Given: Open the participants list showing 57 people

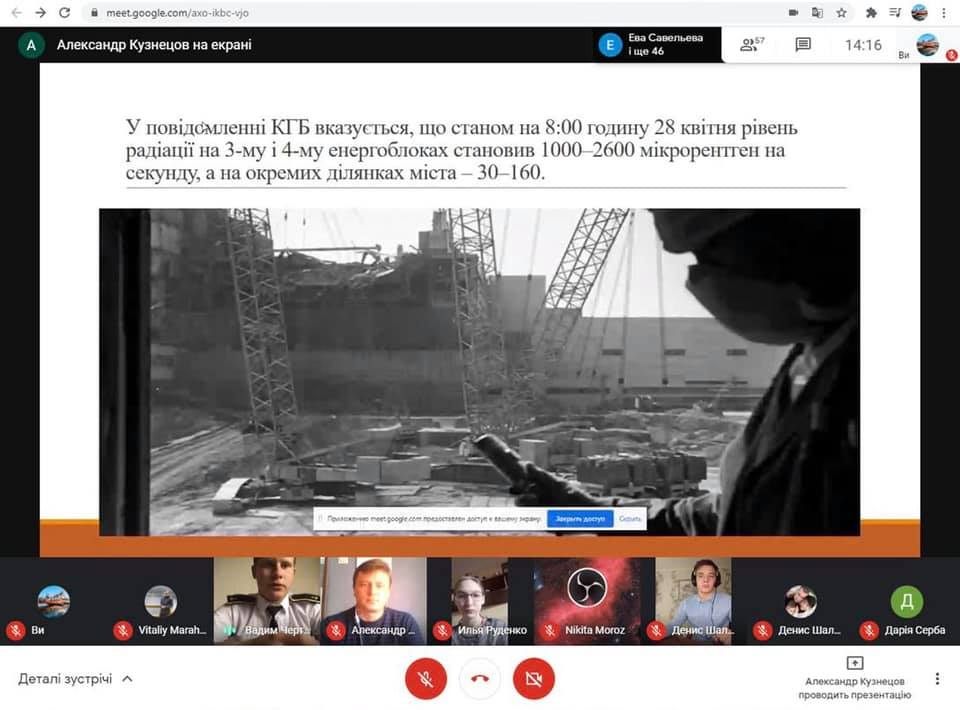Looking at the screenshot, I should (x=751, y=44).
